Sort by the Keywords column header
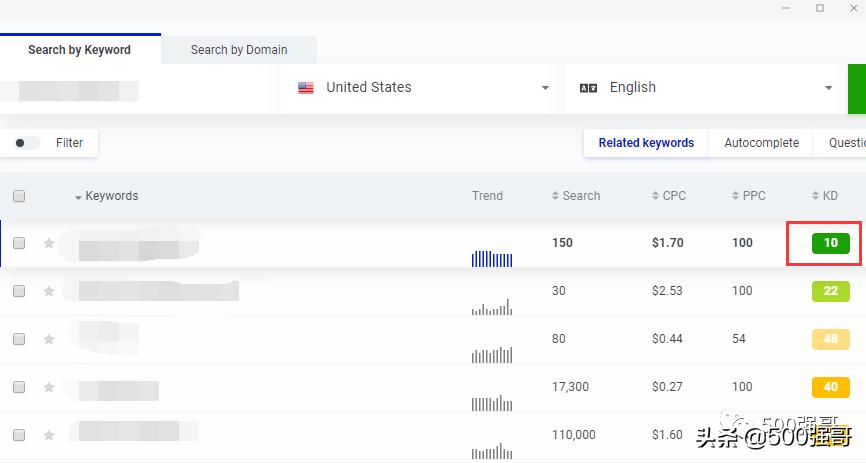 point(111,196)
